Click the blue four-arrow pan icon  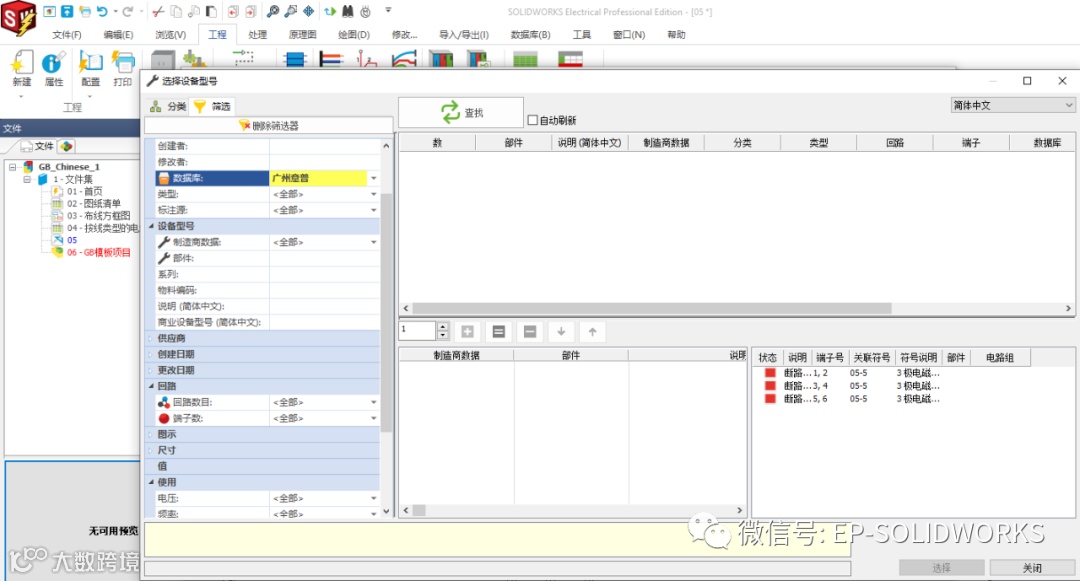[309, 11]
